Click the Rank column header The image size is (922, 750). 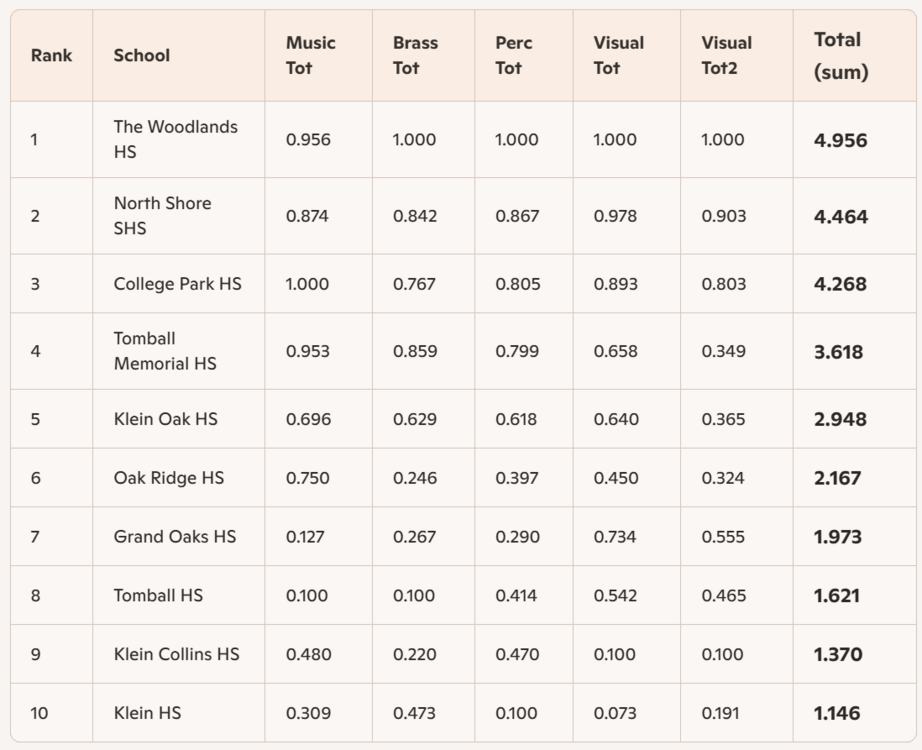[x=52, y=56]
